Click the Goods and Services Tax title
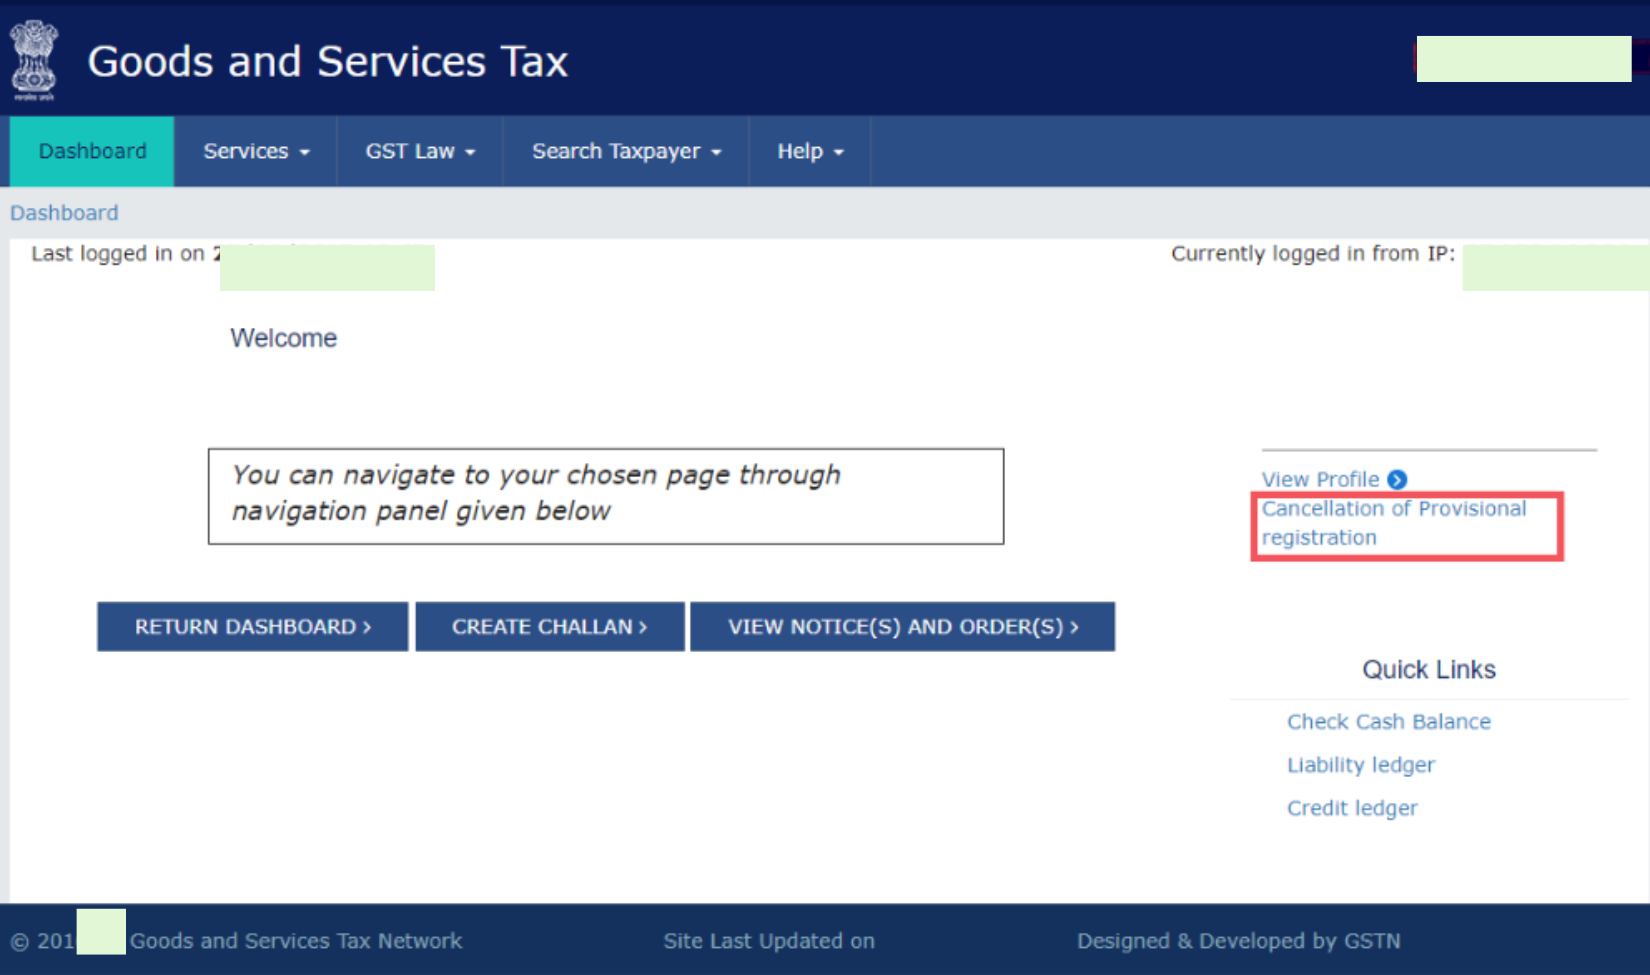 pos(327,61)
